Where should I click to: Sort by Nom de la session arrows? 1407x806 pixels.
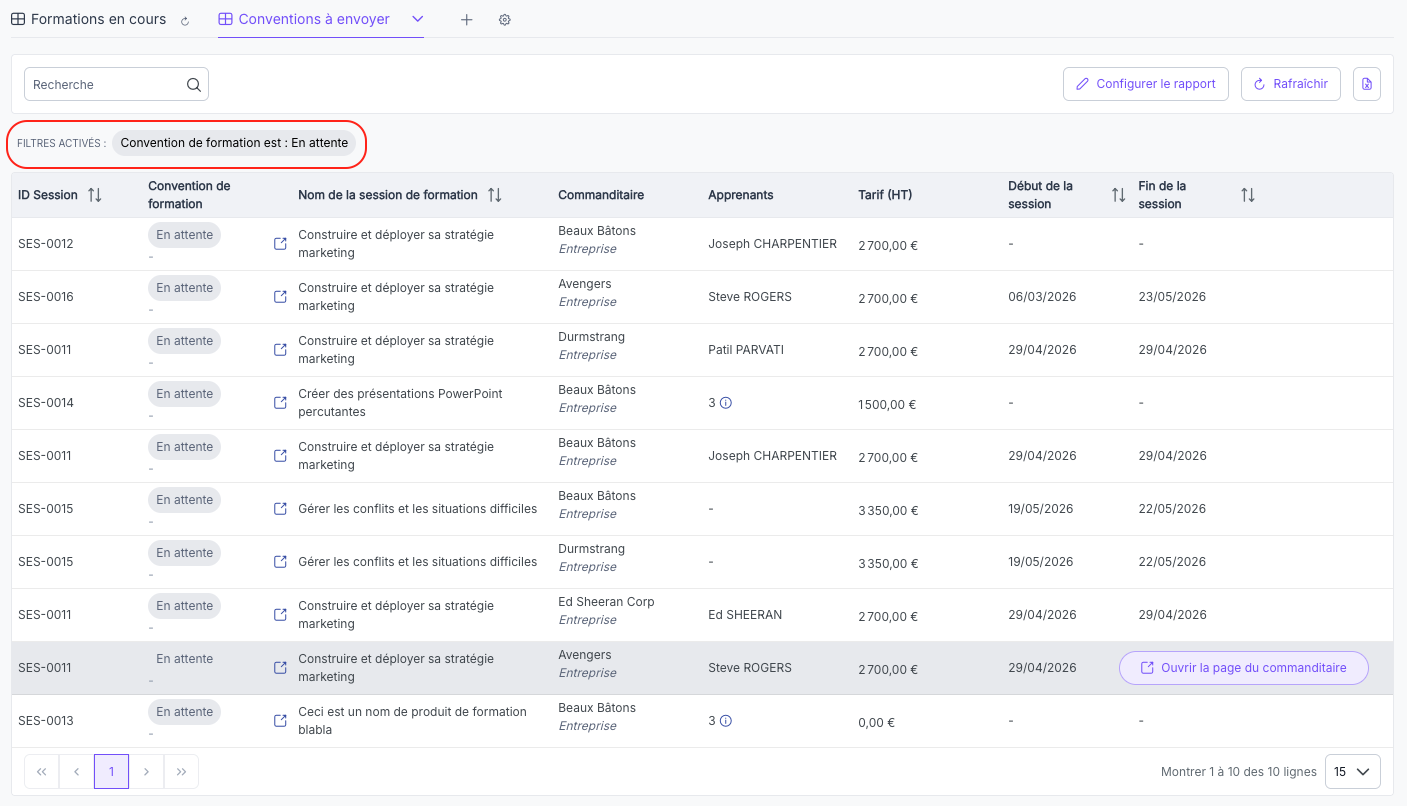tap(495, 195)
